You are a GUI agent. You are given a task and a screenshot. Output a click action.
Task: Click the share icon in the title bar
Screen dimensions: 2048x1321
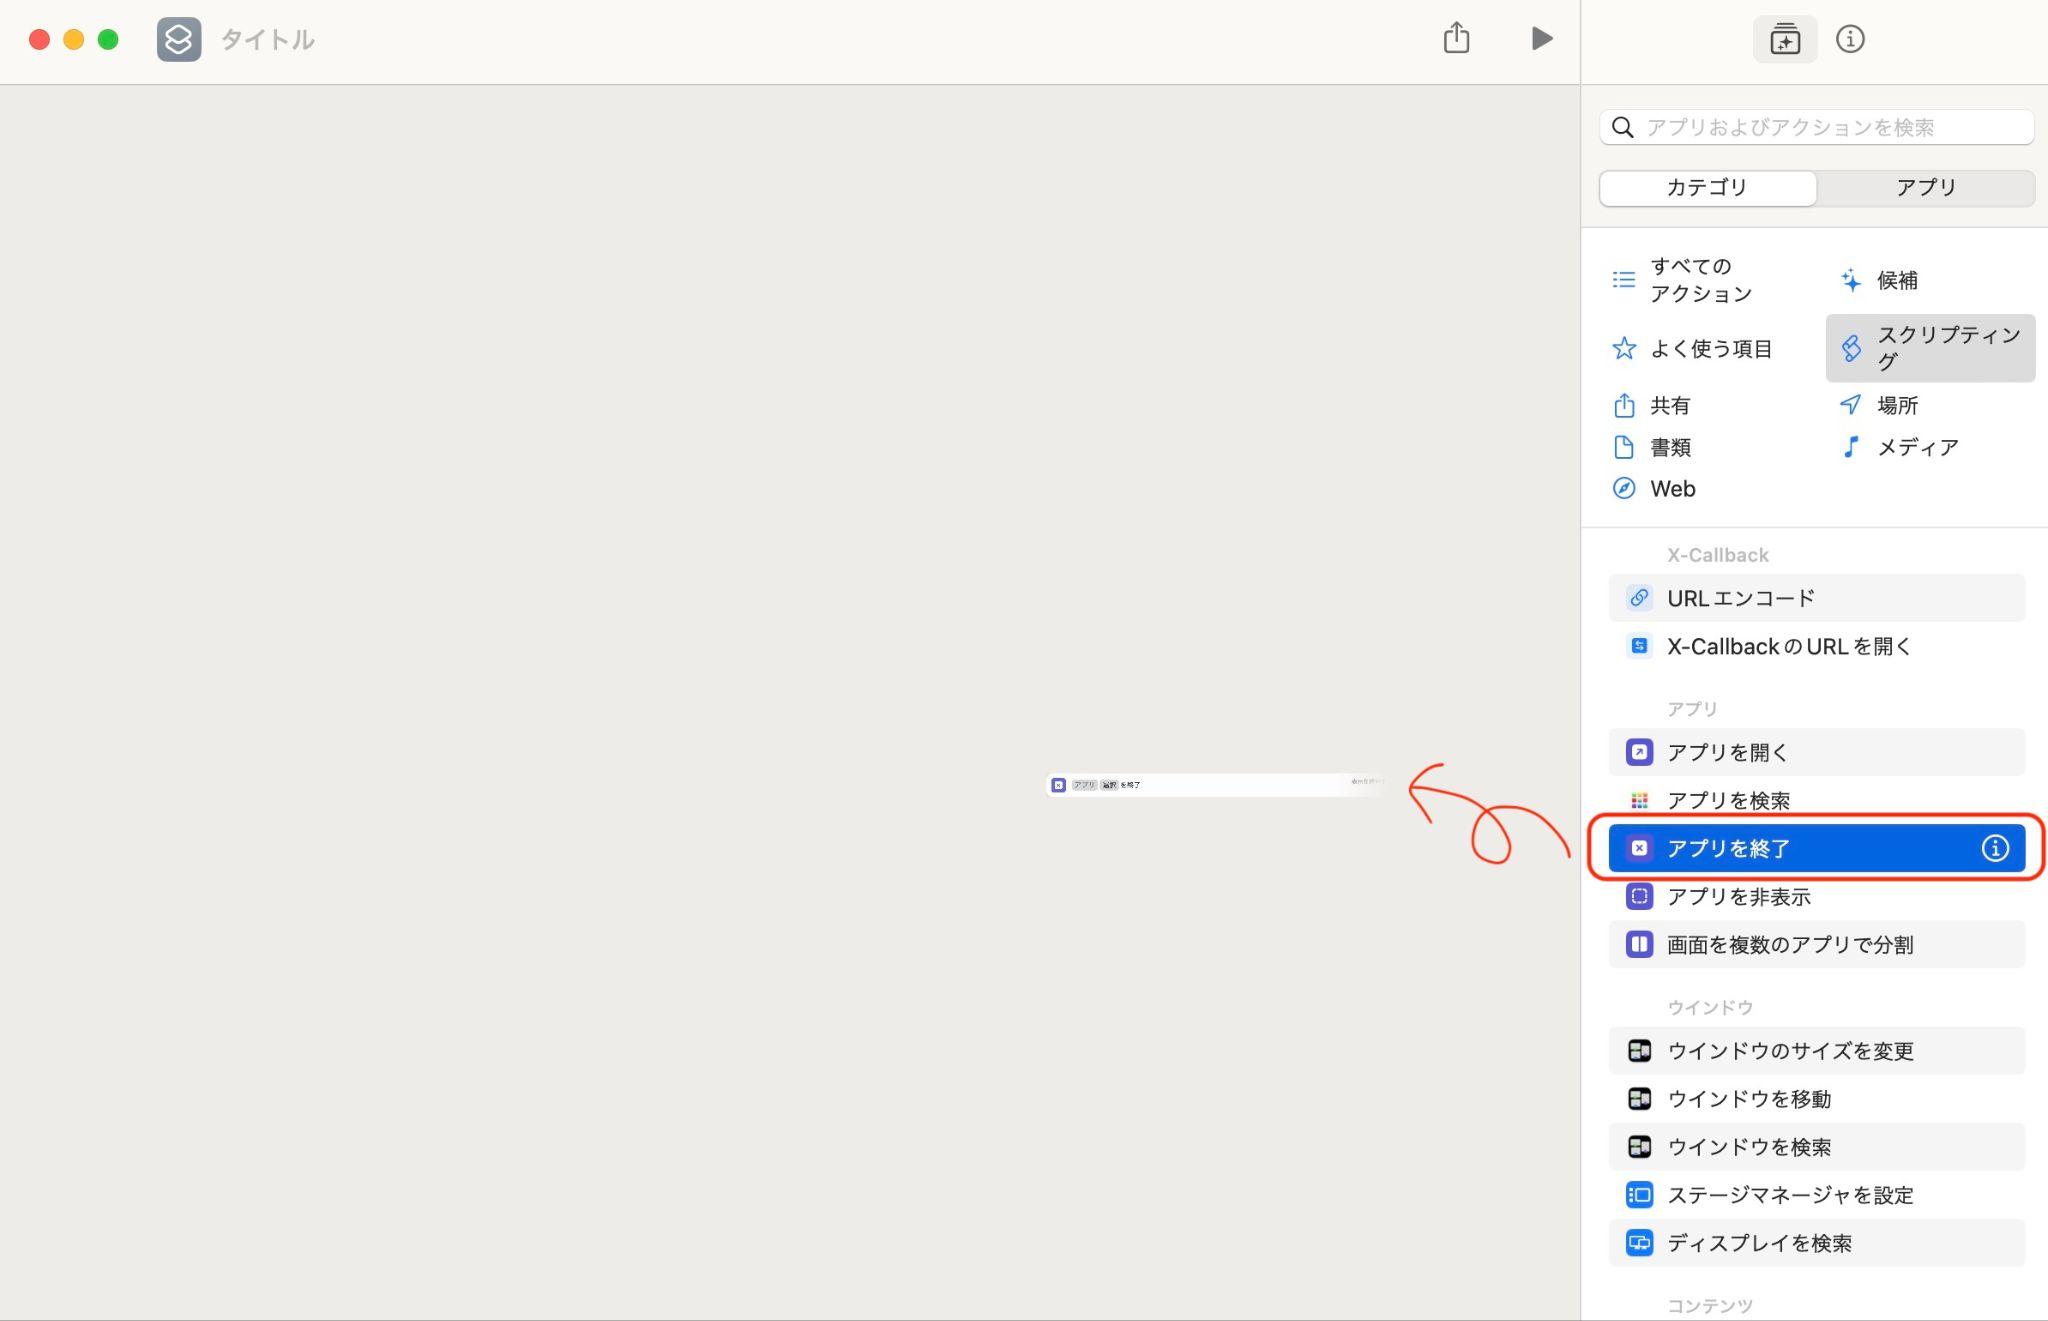pyautogui.click(x=1456, y=38)
